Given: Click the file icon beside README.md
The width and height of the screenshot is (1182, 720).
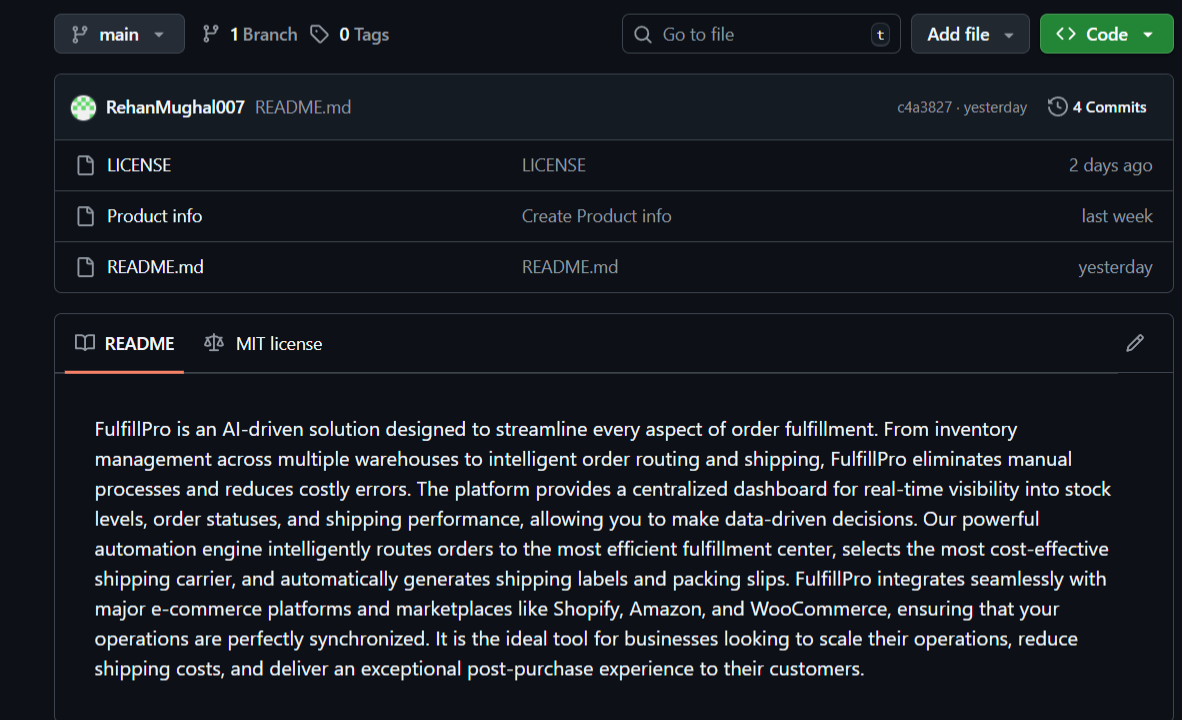Looking at the screenshot, I should (86, 267).
